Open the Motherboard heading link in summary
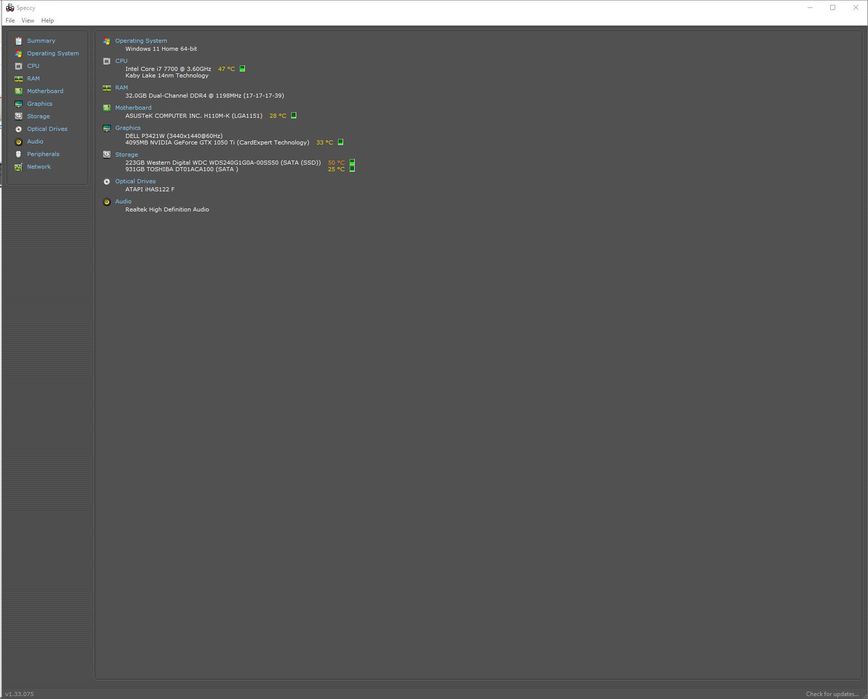 tap(133, 108)
